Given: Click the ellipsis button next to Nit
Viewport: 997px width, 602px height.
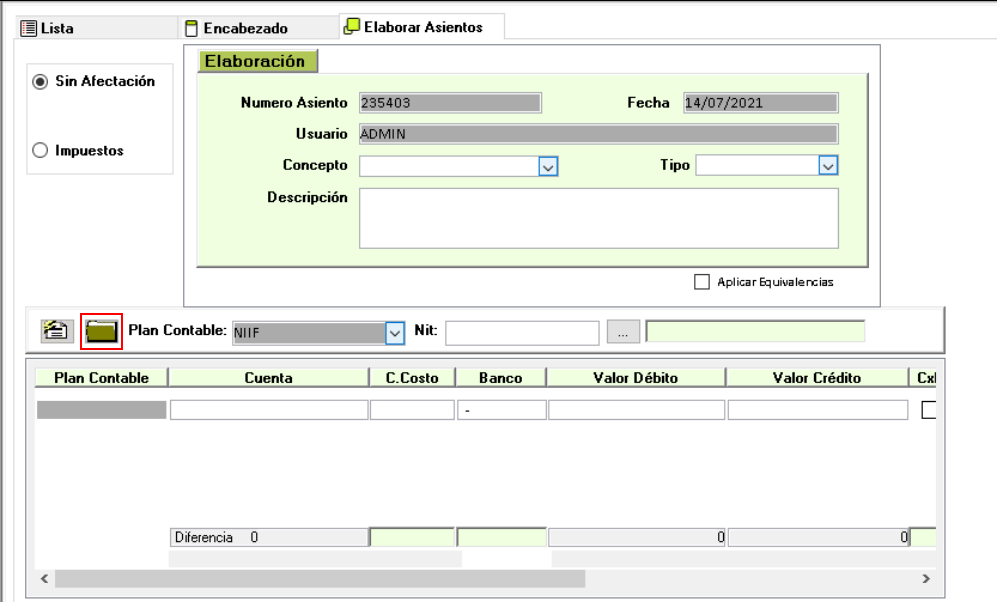Looking at the screenshot, I should (x=622, y=333).
